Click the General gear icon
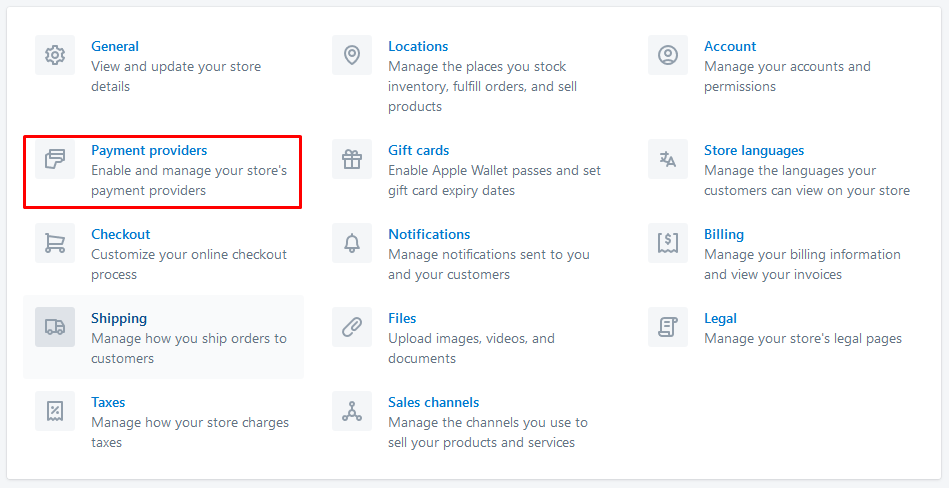This screenshot has width=949, height=488. coord(55,55)
